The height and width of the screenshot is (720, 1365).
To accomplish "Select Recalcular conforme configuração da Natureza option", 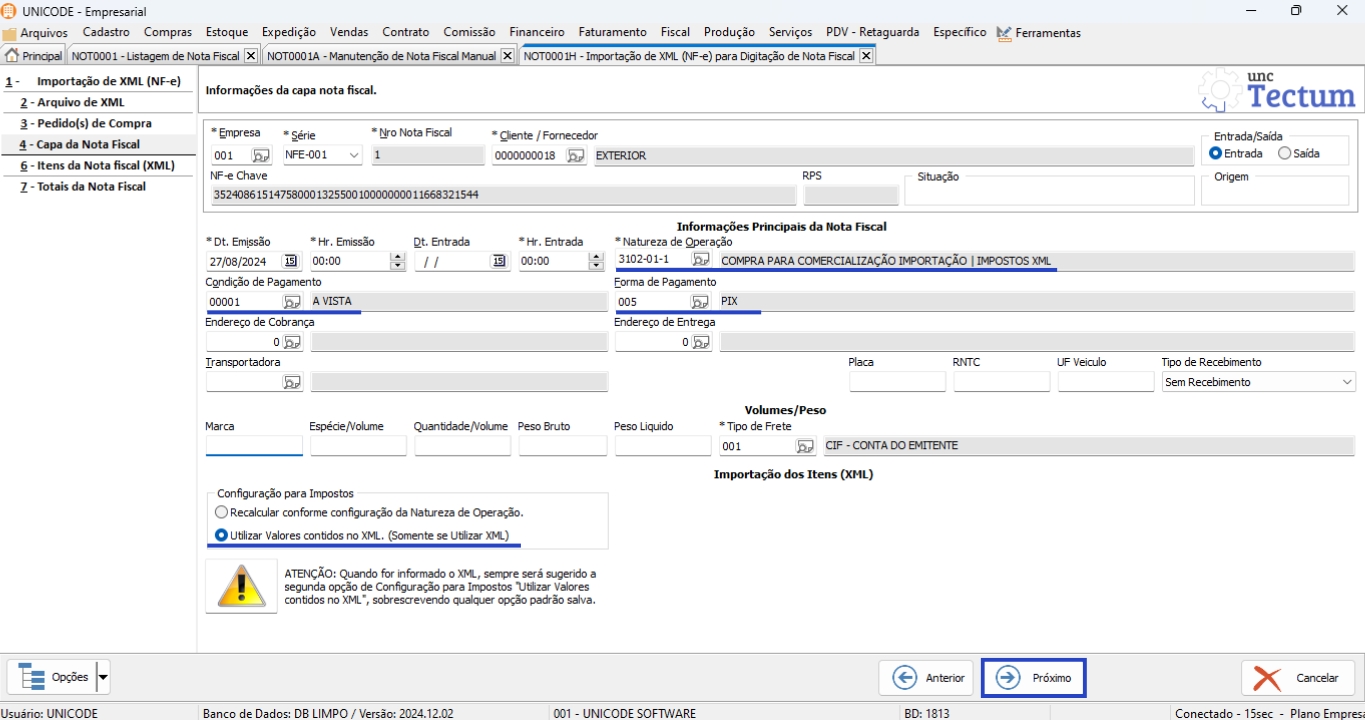I will pos(222,512).
